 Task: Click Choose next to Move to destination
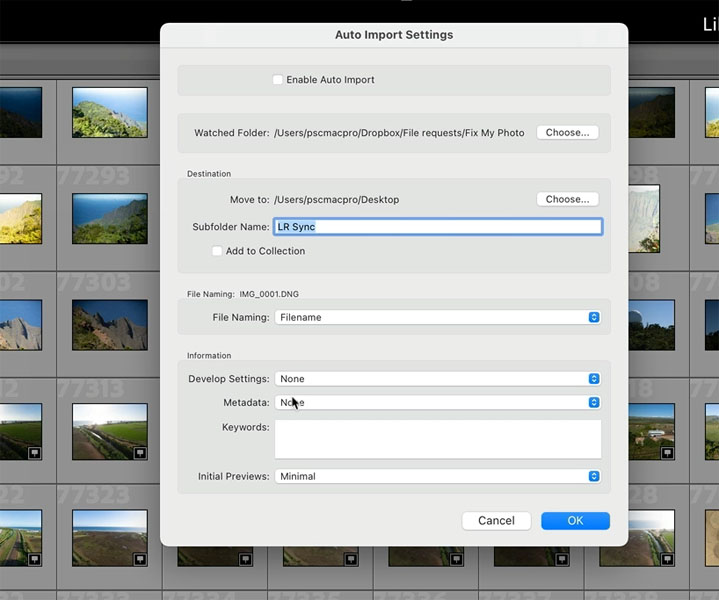[x=567, y=199]
